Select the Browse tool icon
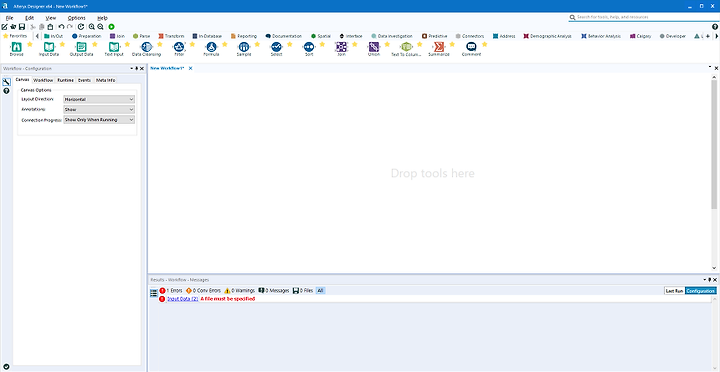This screenshot has width=720, height=372. [x=16, y=46]
